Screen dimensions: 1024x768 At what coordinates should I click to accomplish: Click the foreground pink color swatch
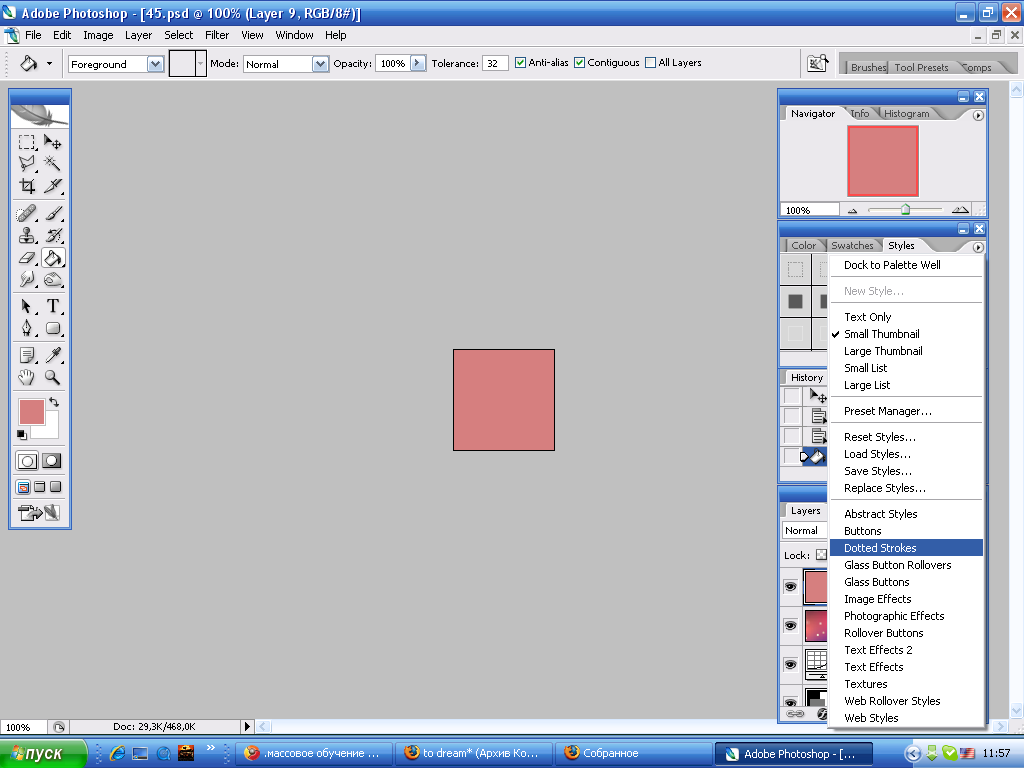[x=31, y=411]
